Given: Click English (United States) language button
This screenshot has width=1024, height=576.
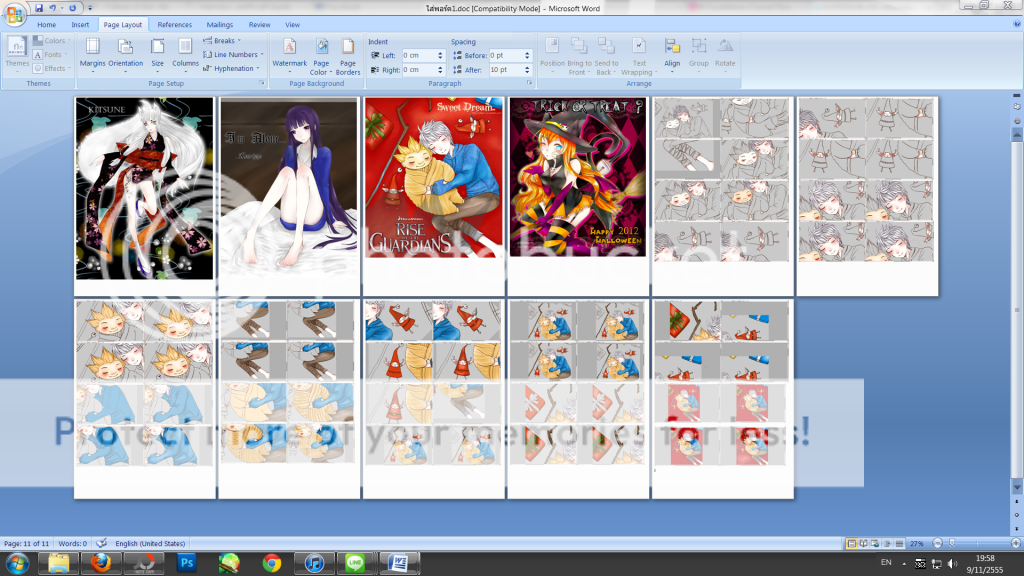Looking at the screenshot, I should click(x=150, y=543).
